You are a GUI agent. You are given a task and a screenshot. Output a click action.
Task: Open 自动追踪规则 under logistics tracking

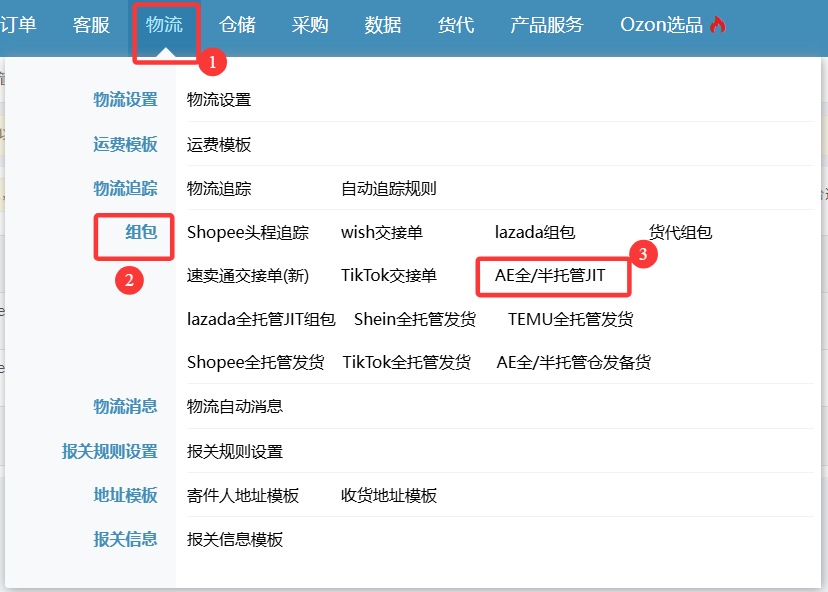[388, 189]
